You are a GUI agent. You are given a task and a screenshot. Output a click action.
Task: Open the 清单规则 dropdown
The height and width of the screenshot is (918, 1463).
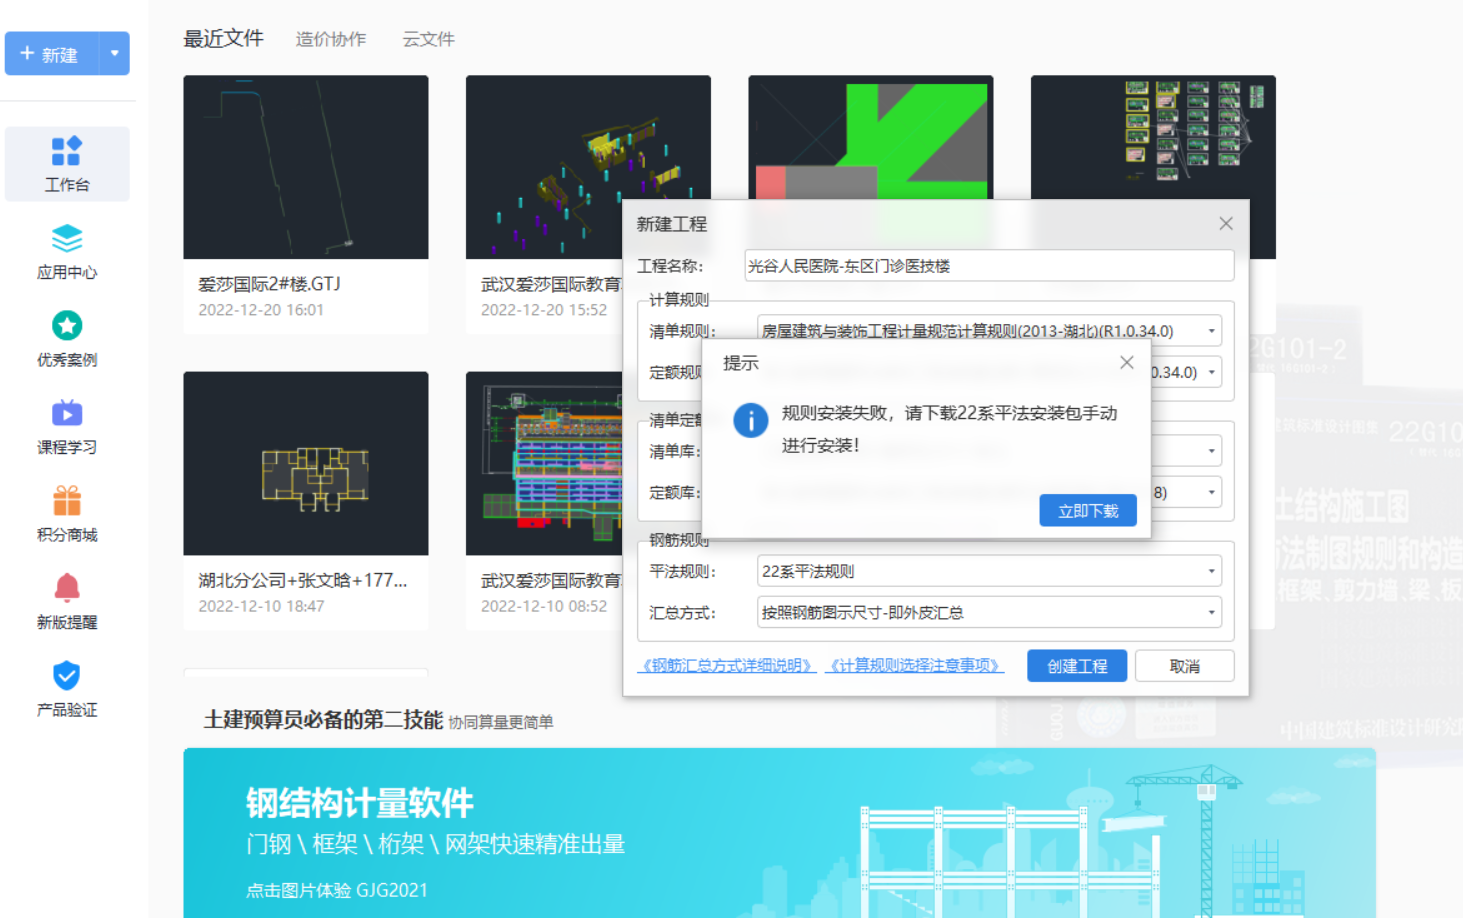click(989, 331)
